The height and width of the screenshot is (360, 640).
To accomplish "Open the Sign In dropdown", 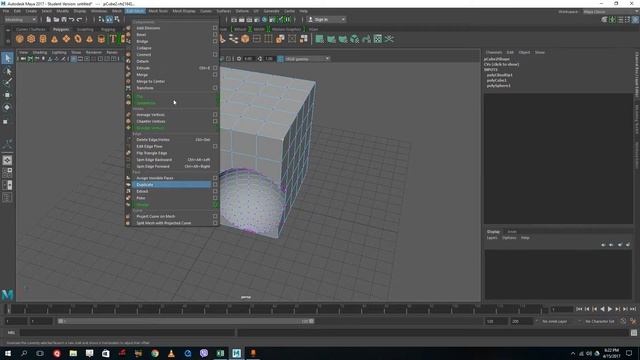I will [327, 20].
